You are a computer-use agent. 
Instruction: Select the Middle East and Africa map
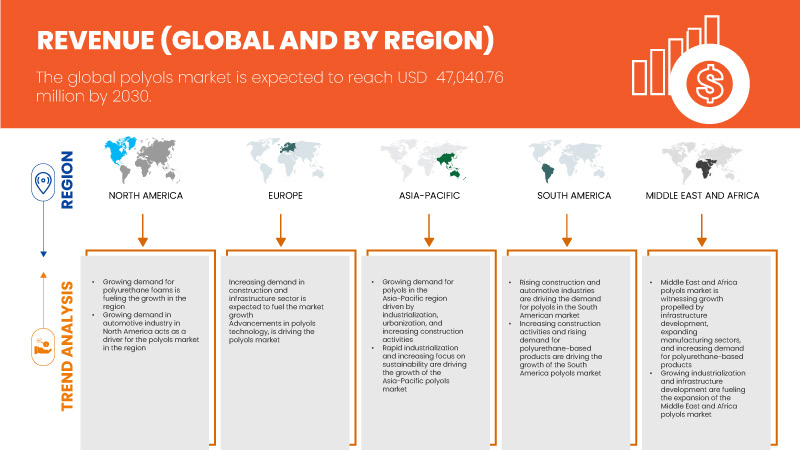click(699, 160)
